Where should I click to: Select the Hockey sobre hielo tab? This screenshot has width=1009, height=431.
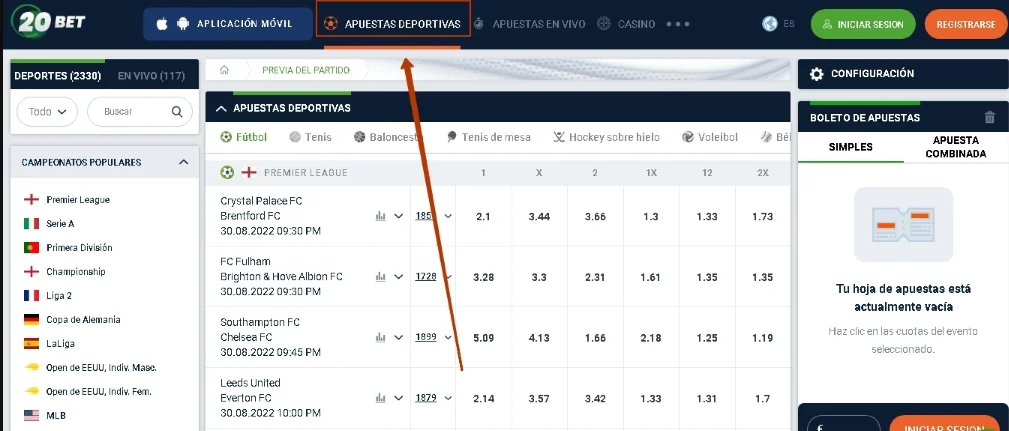click(606, 137)
